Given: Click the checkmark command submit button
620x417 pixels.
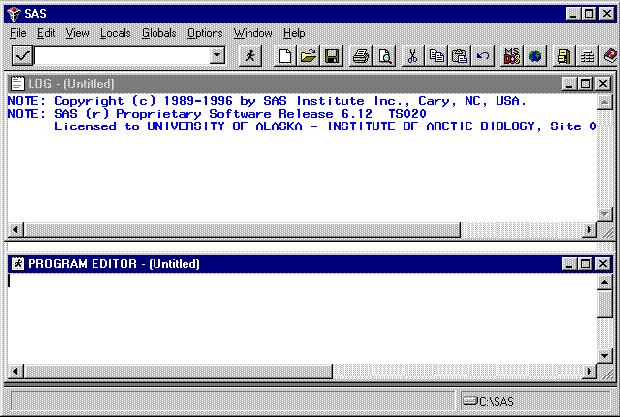Looking at the screenshot, I should [22, 56].
